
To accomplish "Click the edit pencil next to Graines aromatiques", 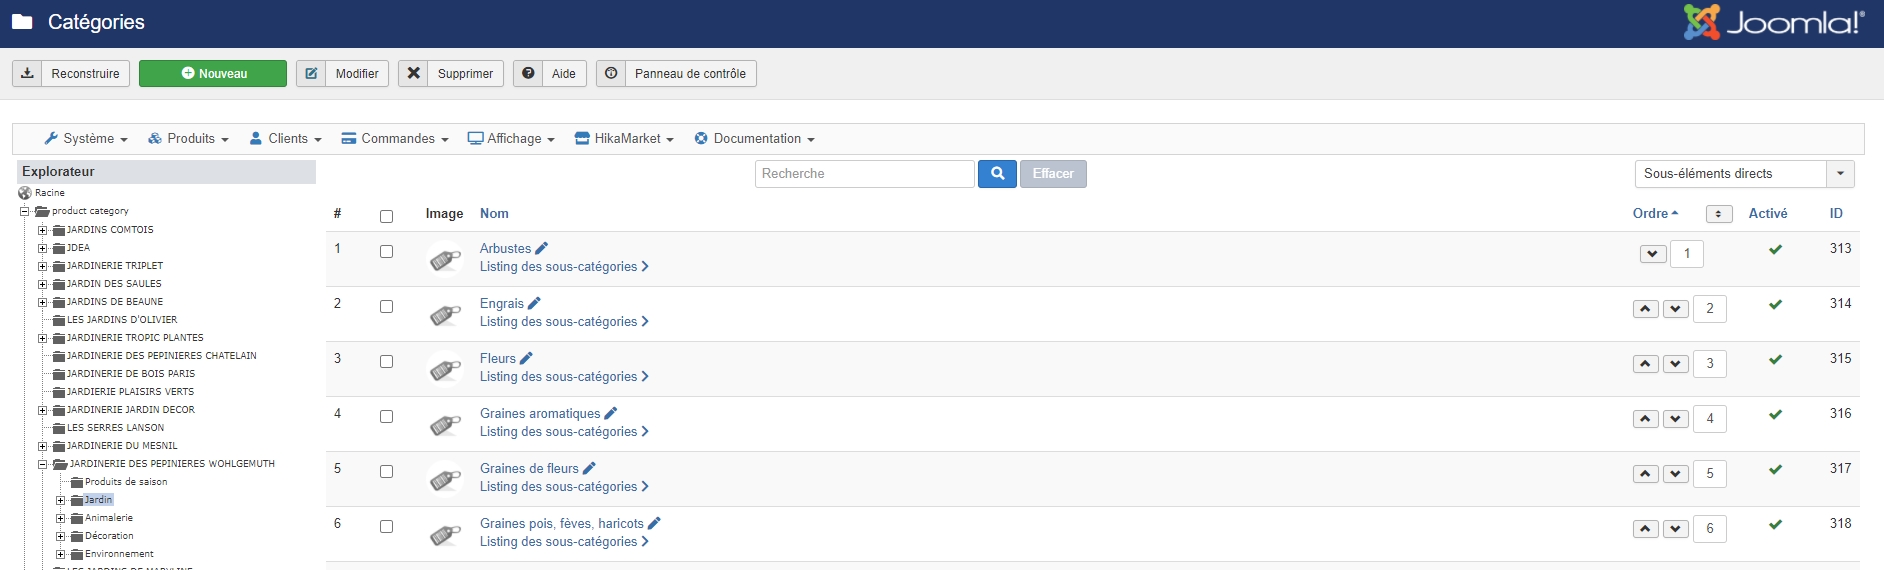I will click(x=611, y=413).
